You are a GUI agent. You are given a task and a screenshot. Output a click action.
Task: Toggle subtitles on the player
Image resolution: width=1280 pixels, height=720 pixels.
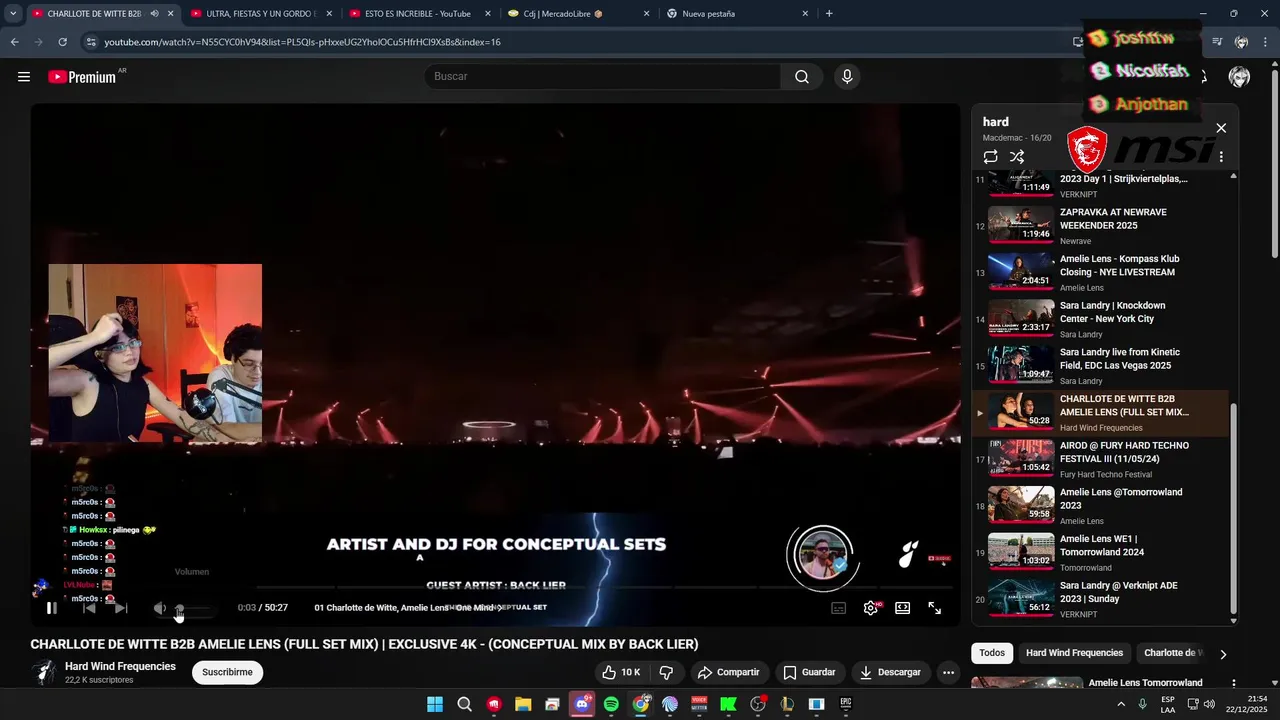(839, 608)
